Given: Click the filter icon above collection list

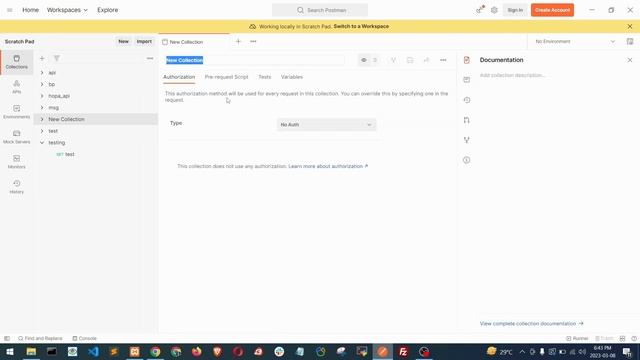Looking at the screenshot, I should [x=57, y=58].
